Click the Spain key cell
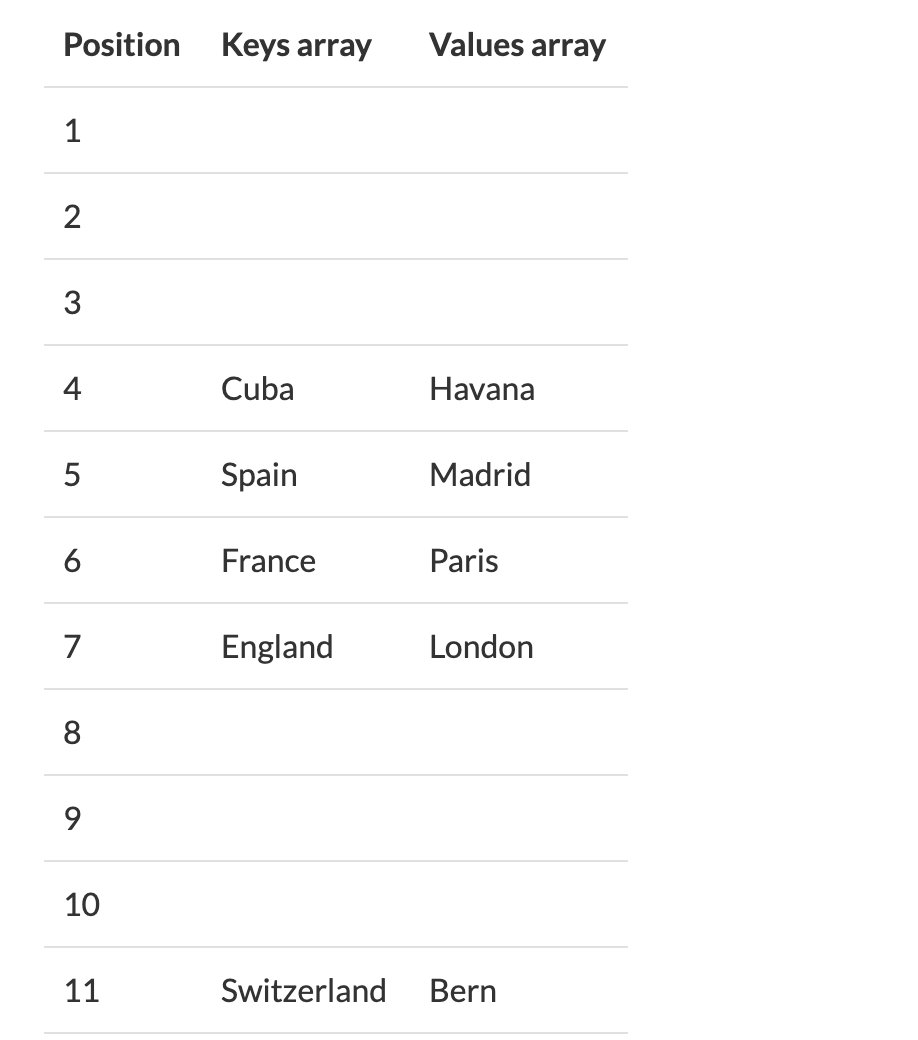918x1040 pixels. [x=259, y=476]
